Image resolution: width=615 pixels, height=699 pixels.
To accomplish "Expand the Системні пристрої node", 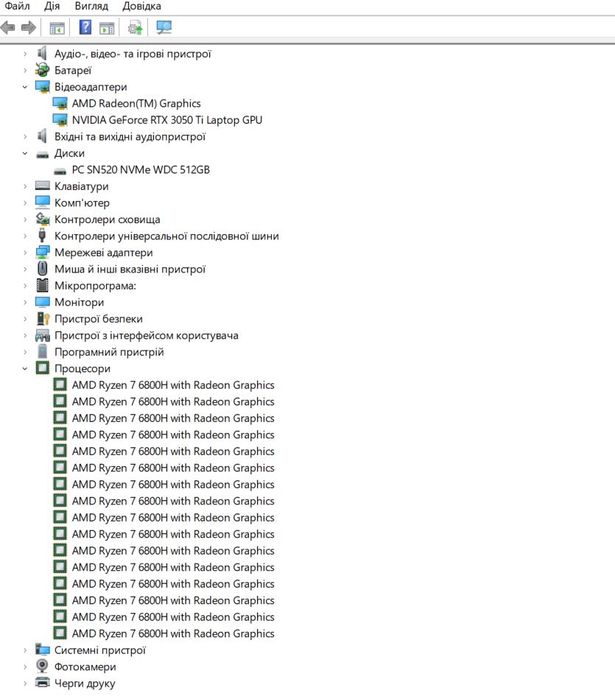I will click(25, 650).
